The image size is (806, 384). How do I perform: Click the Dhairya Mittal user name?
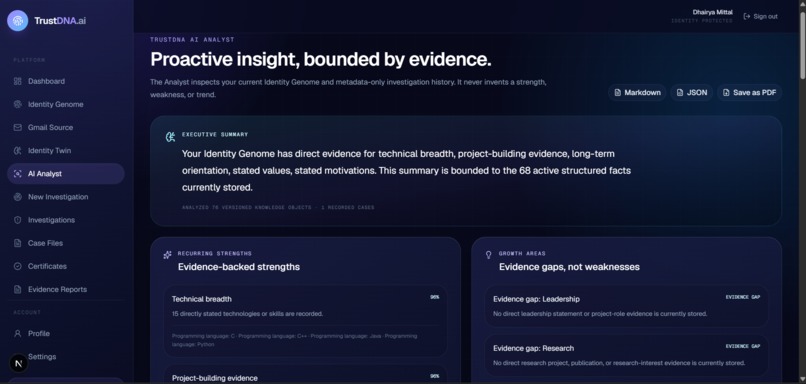pyautogui.click(x=712, y=12)
